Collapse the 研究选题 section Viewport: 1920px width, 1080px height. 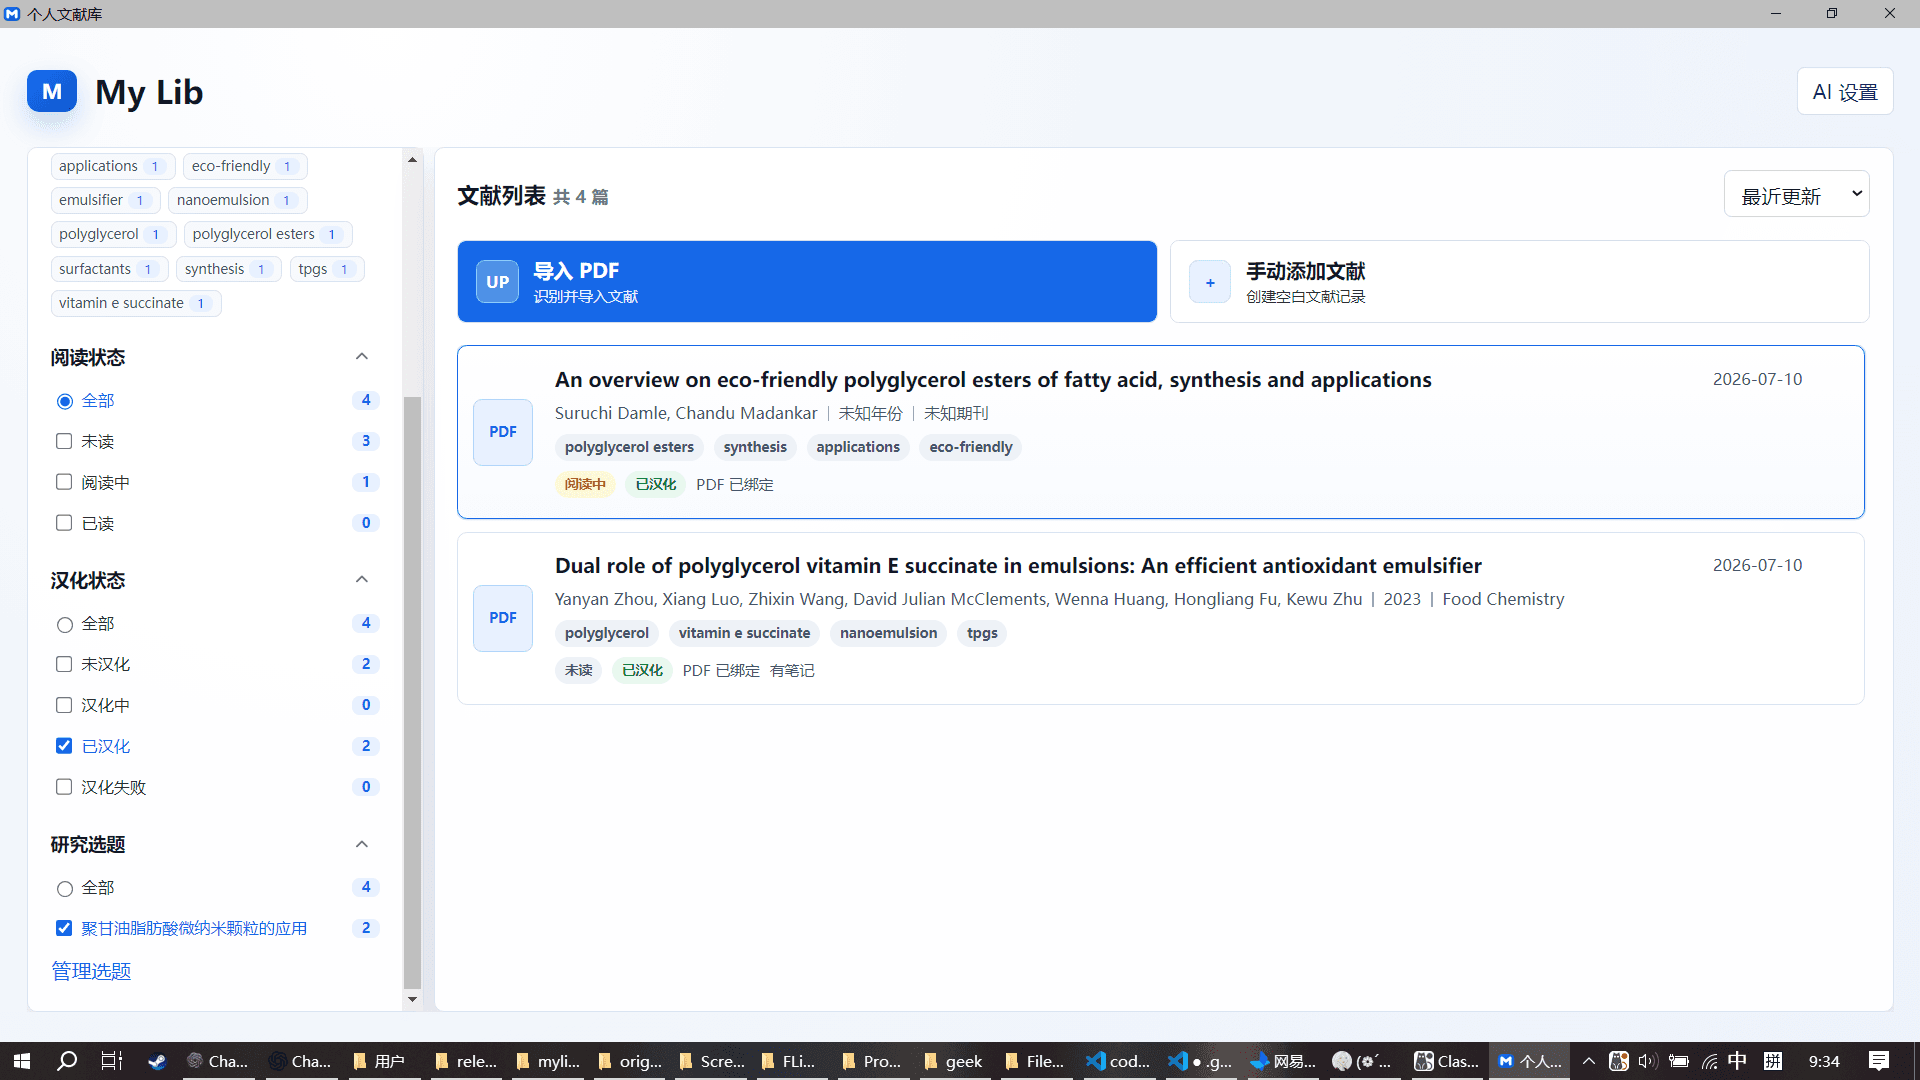coord(362,845)
